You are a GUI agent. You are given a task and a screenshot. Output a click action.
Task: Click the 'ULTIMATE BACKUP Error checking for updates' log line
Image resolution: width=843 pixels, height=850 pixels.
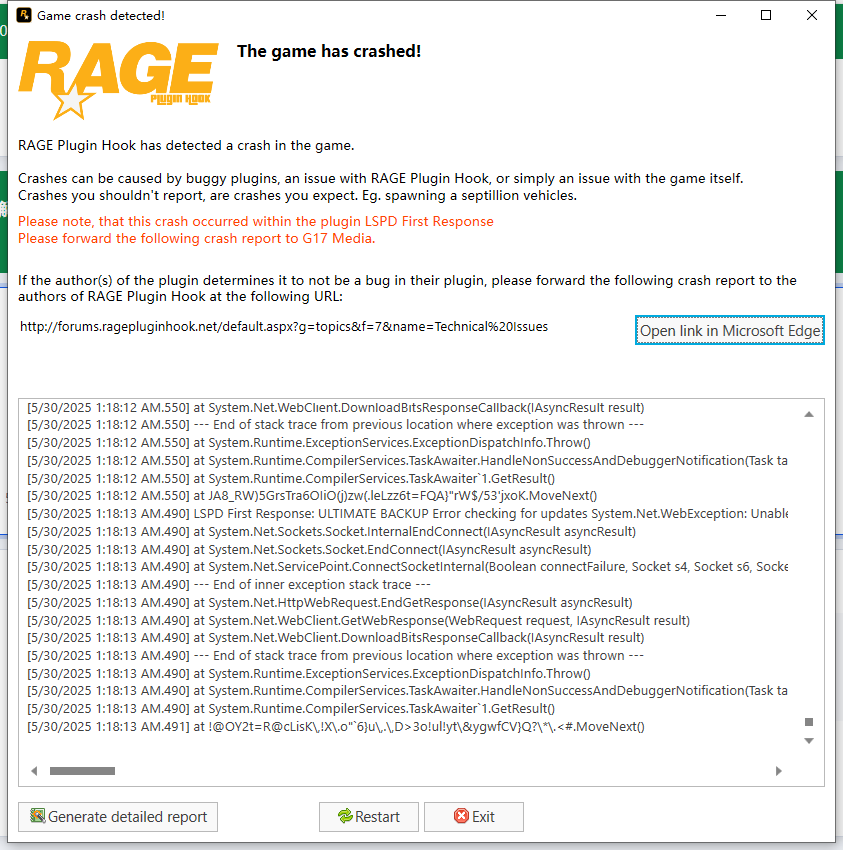[407, 513]
